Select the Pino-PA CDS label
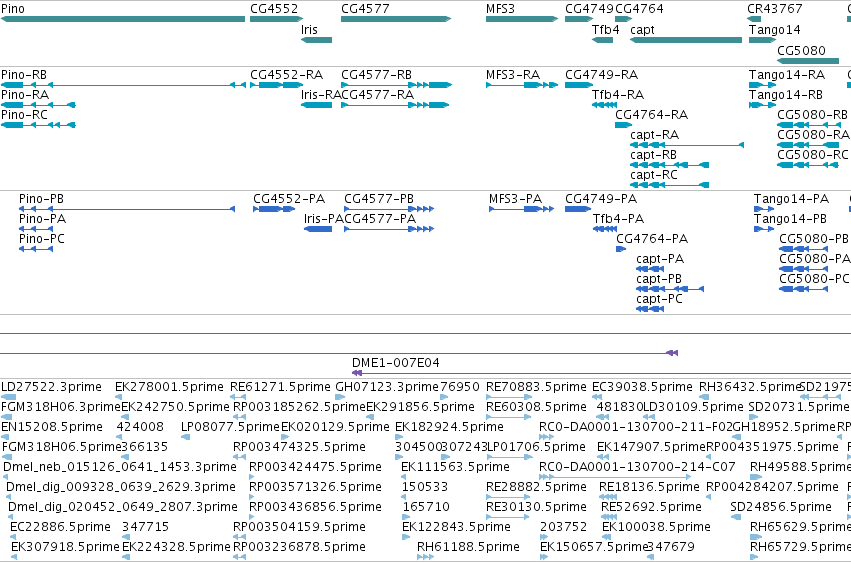Image resolution: width=851 pixels, height=562 pixels. pyautogui.click(x=42, y=219)
